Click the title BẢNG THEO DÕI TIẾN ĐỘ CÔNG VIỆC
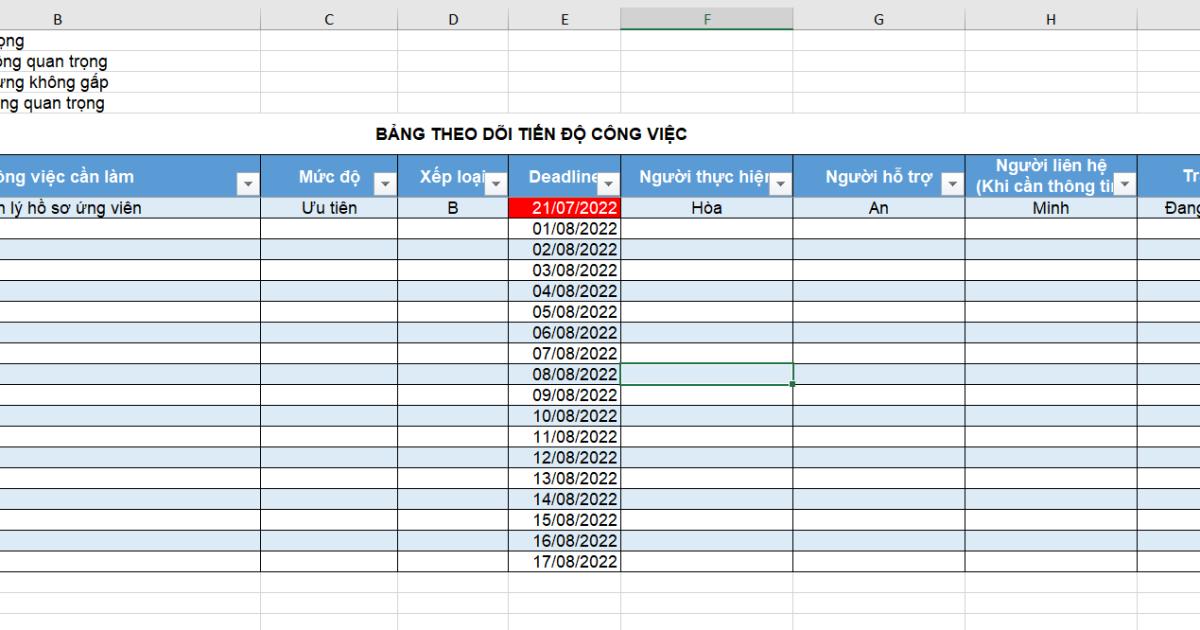 point(531,134)
